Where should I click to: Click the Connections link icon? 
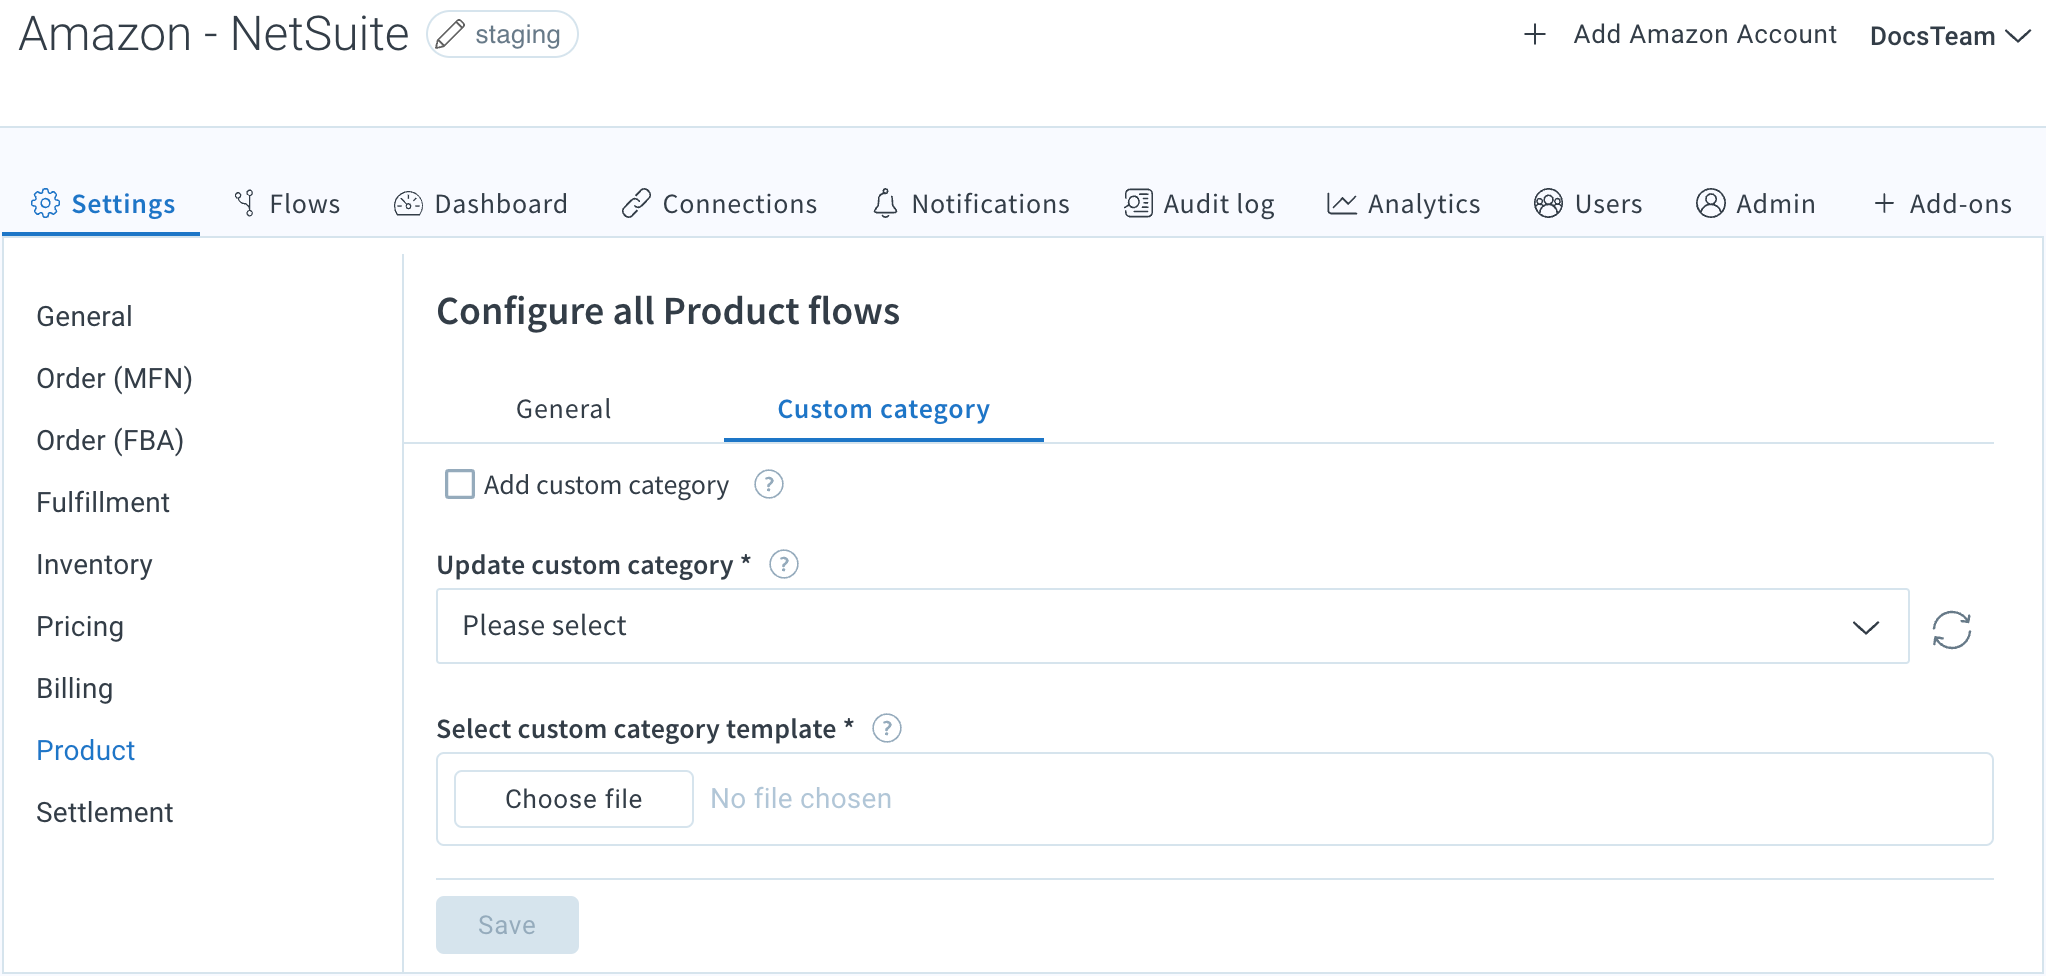click(x=636, y=204)
